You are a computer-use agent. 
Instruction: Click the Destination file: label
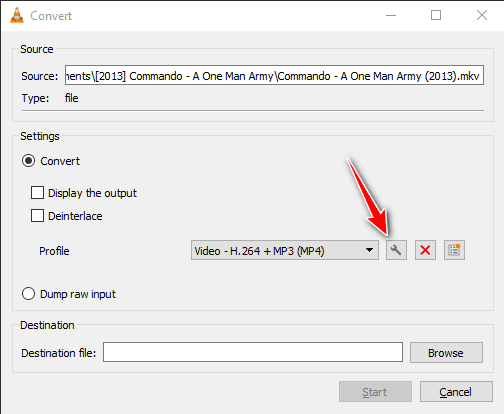(59, 353)
